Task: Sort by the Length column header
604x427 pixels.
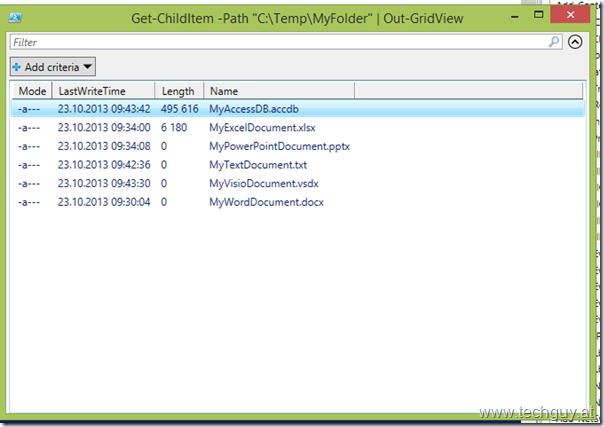Action: tap(179, 91)
